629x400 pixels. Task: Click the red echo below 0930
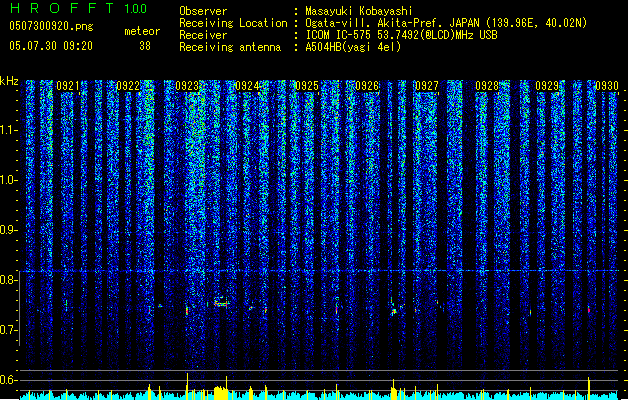coord(589,310)
